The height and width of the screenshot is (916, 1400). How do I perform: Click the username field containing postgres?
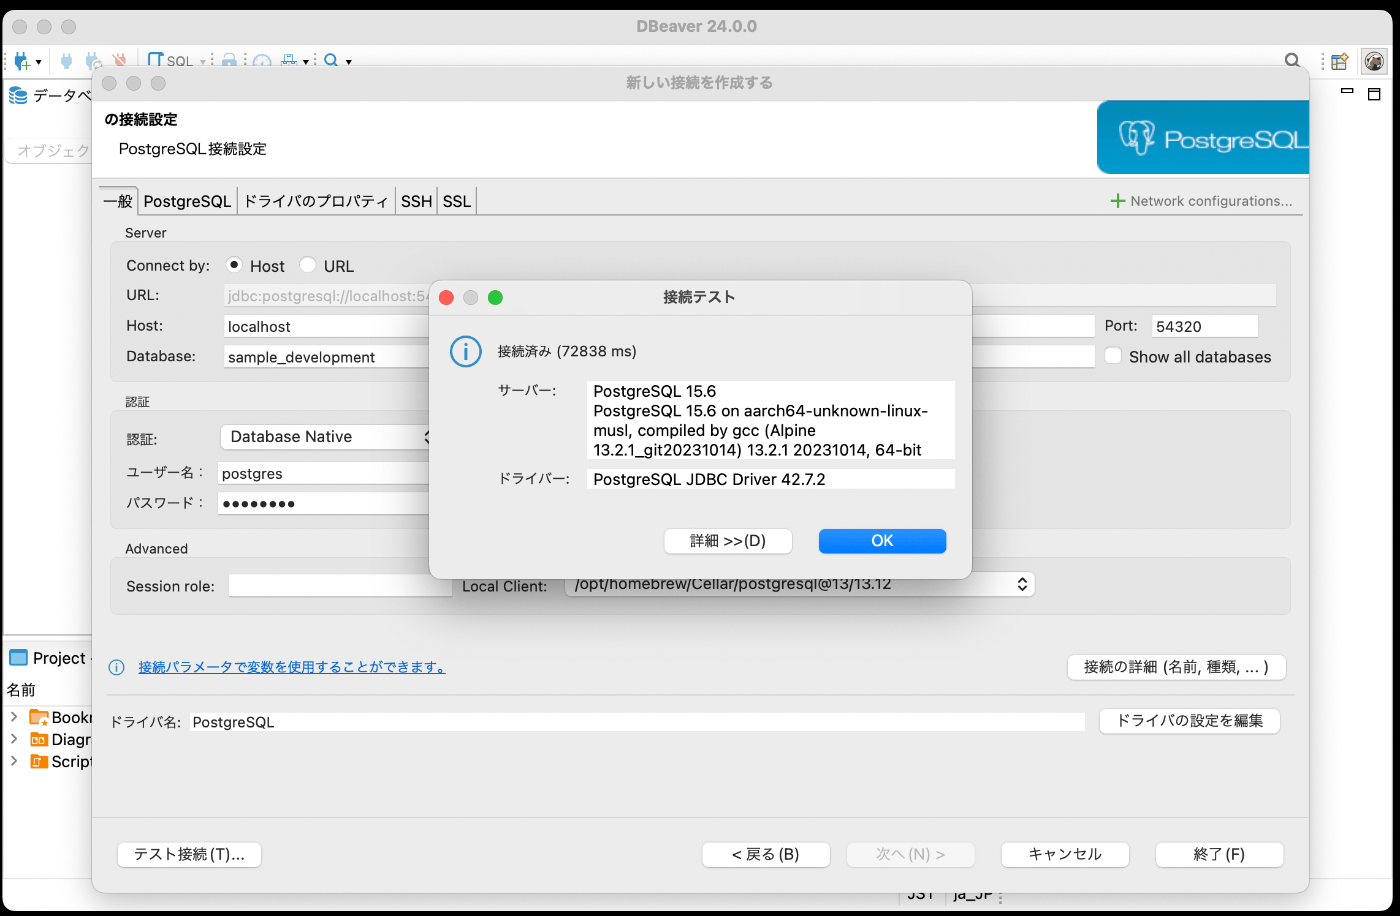click(324, 473)
